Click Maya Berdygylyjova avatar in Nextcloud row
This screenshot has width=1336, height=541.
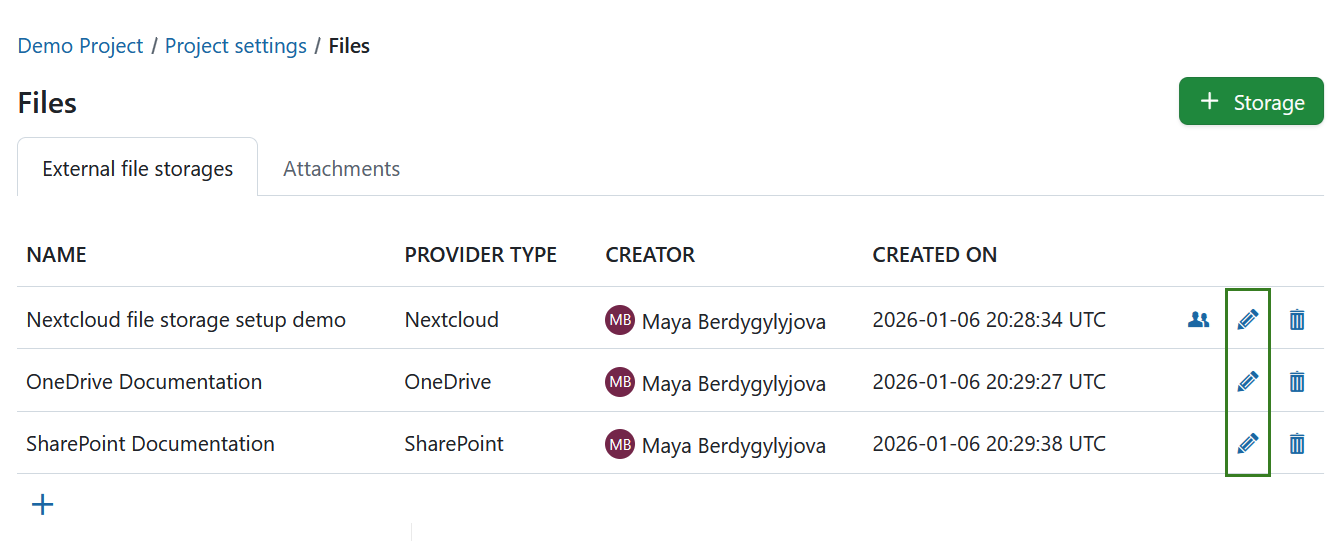(619, 320)
